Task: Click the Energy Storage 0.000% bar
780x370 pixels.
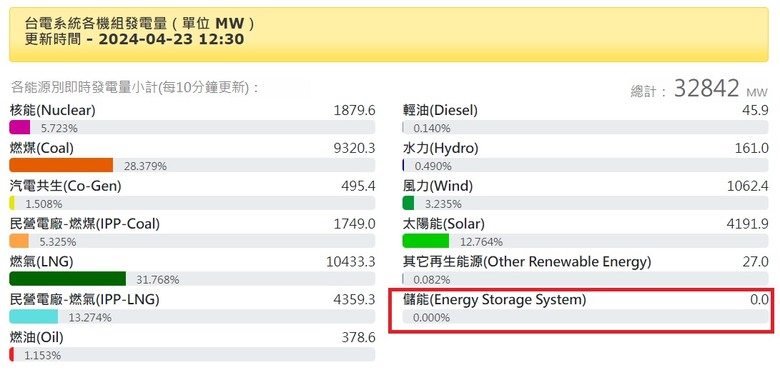Action: pyautogui.click(x=585, y=317)
